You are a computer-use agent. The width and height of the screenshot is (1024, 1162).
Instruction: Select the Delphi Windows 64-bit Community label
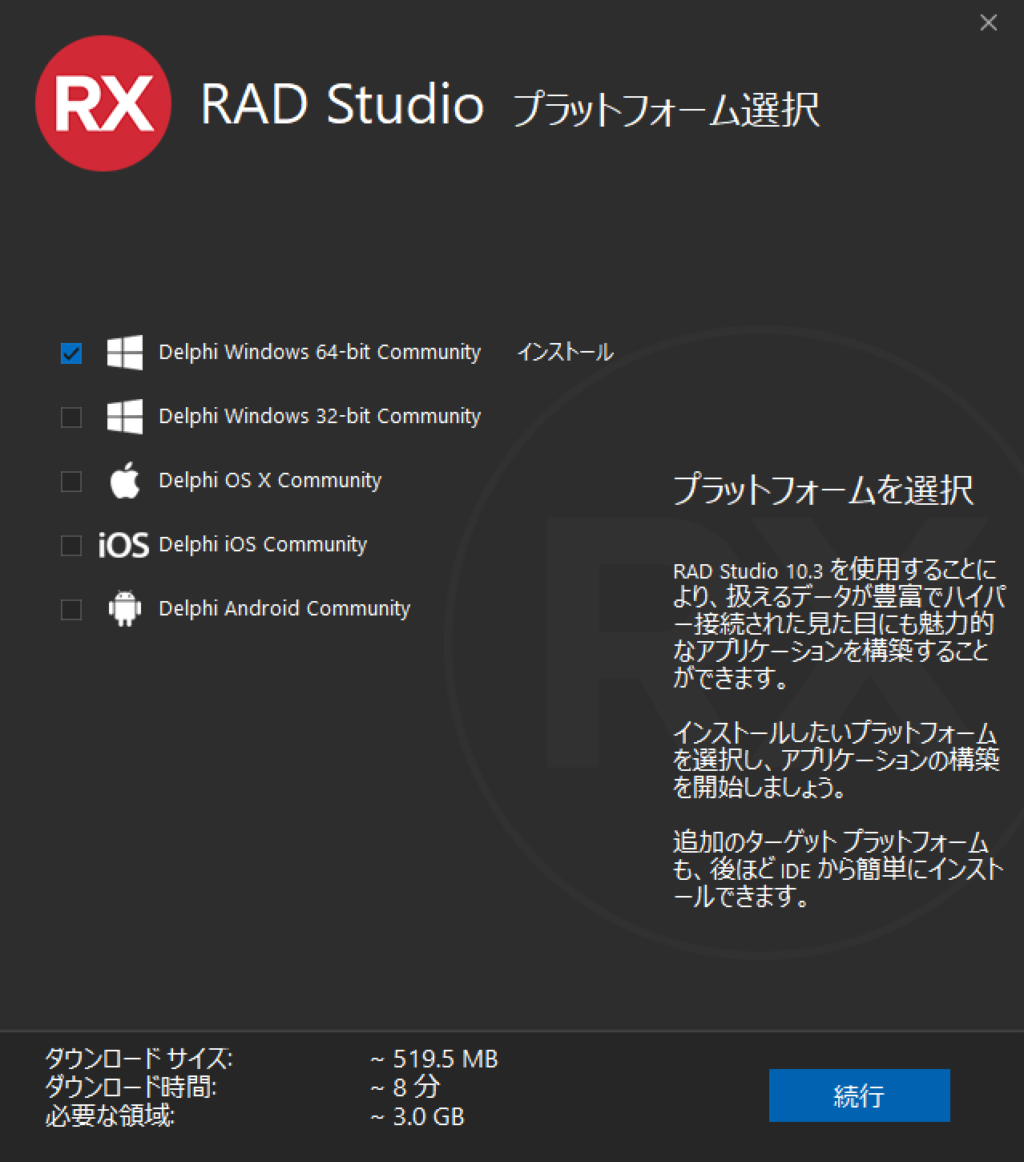coord(319,352)
